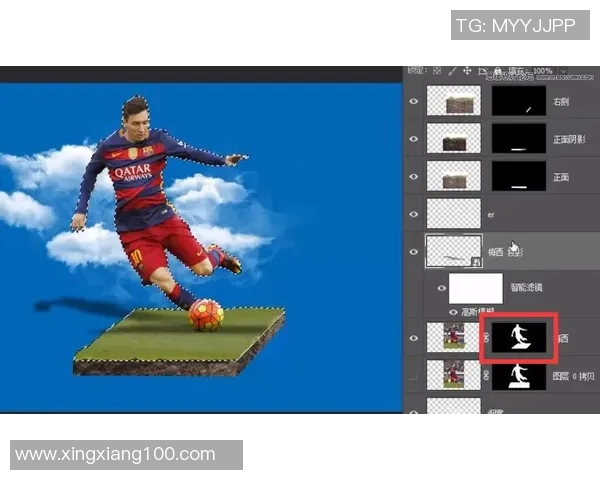The image size is (600, 480).
Task: Click the fill 100% value field
Action: [543, 71]
